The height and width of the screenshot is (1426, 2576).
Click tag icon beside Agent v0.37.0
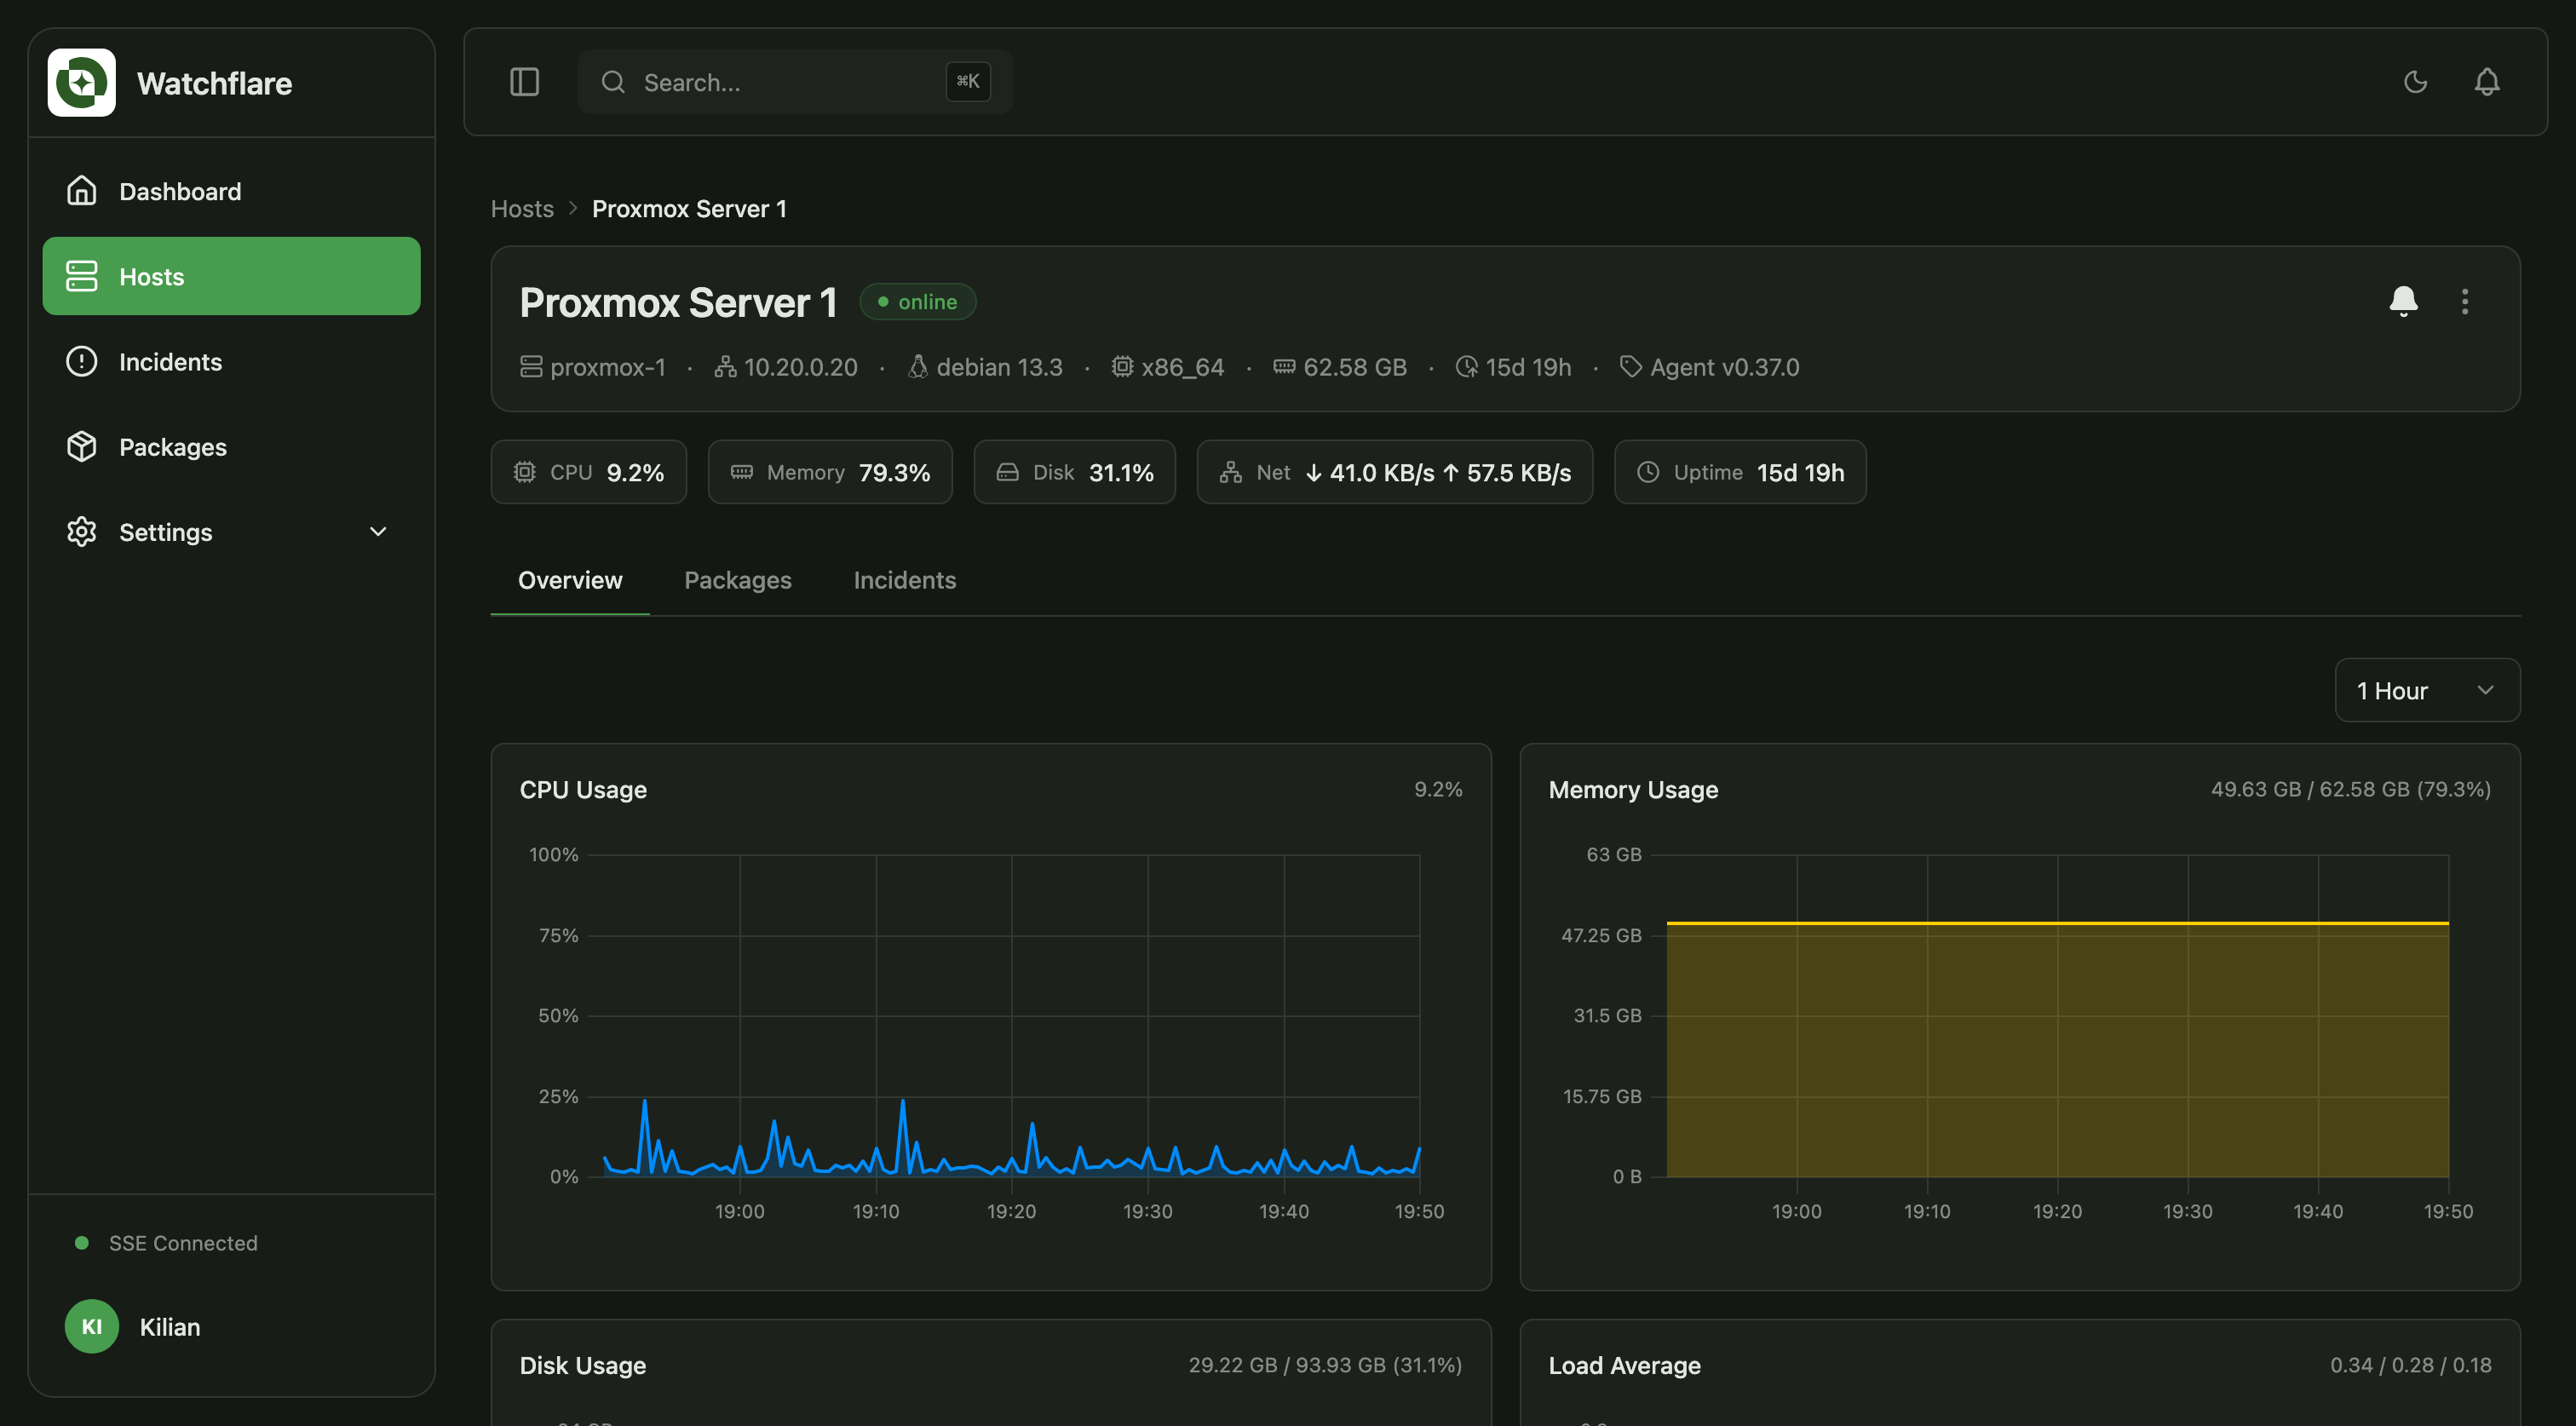tap(1630, 367)
